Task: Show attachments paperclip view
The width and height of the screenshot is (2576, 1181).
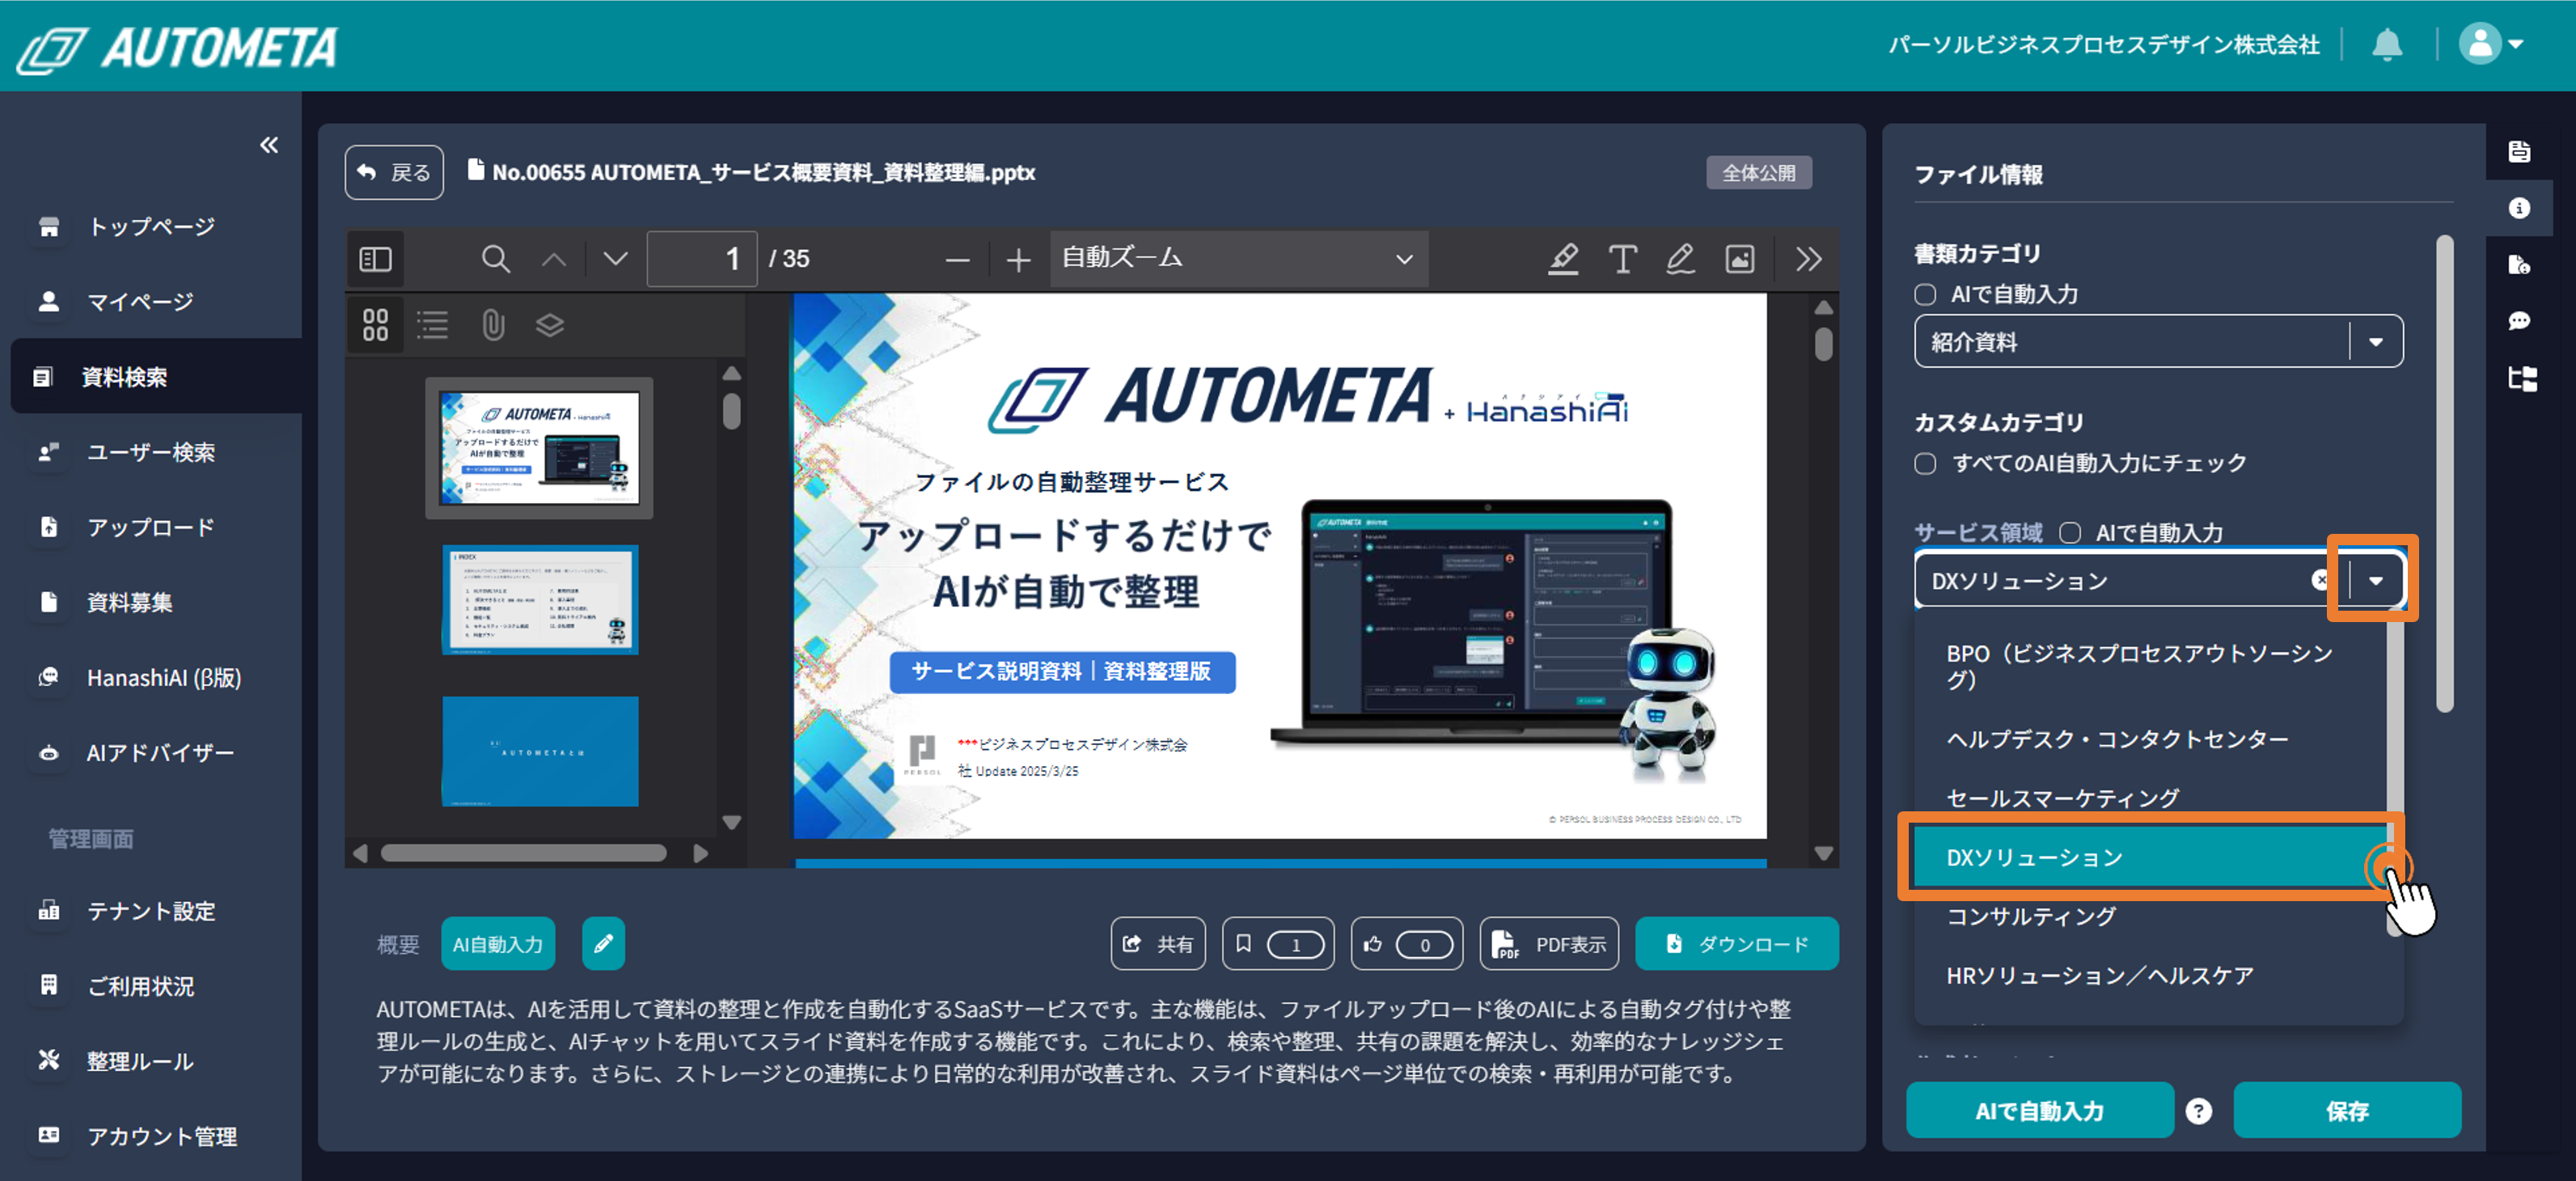Action: tap(492, 325)
